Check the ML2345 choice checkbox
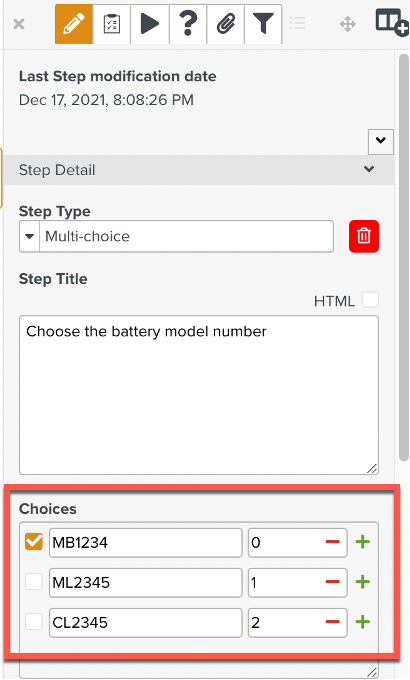Viewport: 410px width, 680px height. [x=33, y=582]
